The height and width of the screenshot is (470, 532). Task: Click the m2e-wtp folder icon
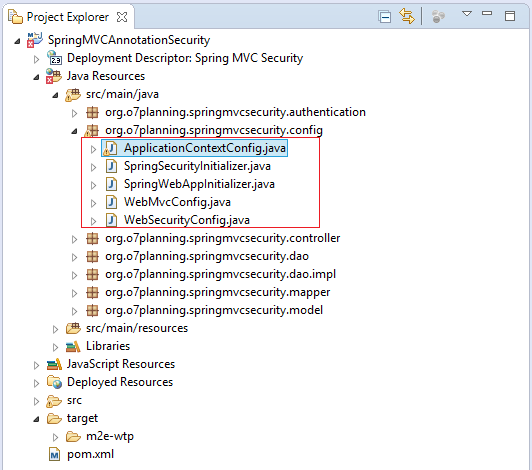(73, 436)
